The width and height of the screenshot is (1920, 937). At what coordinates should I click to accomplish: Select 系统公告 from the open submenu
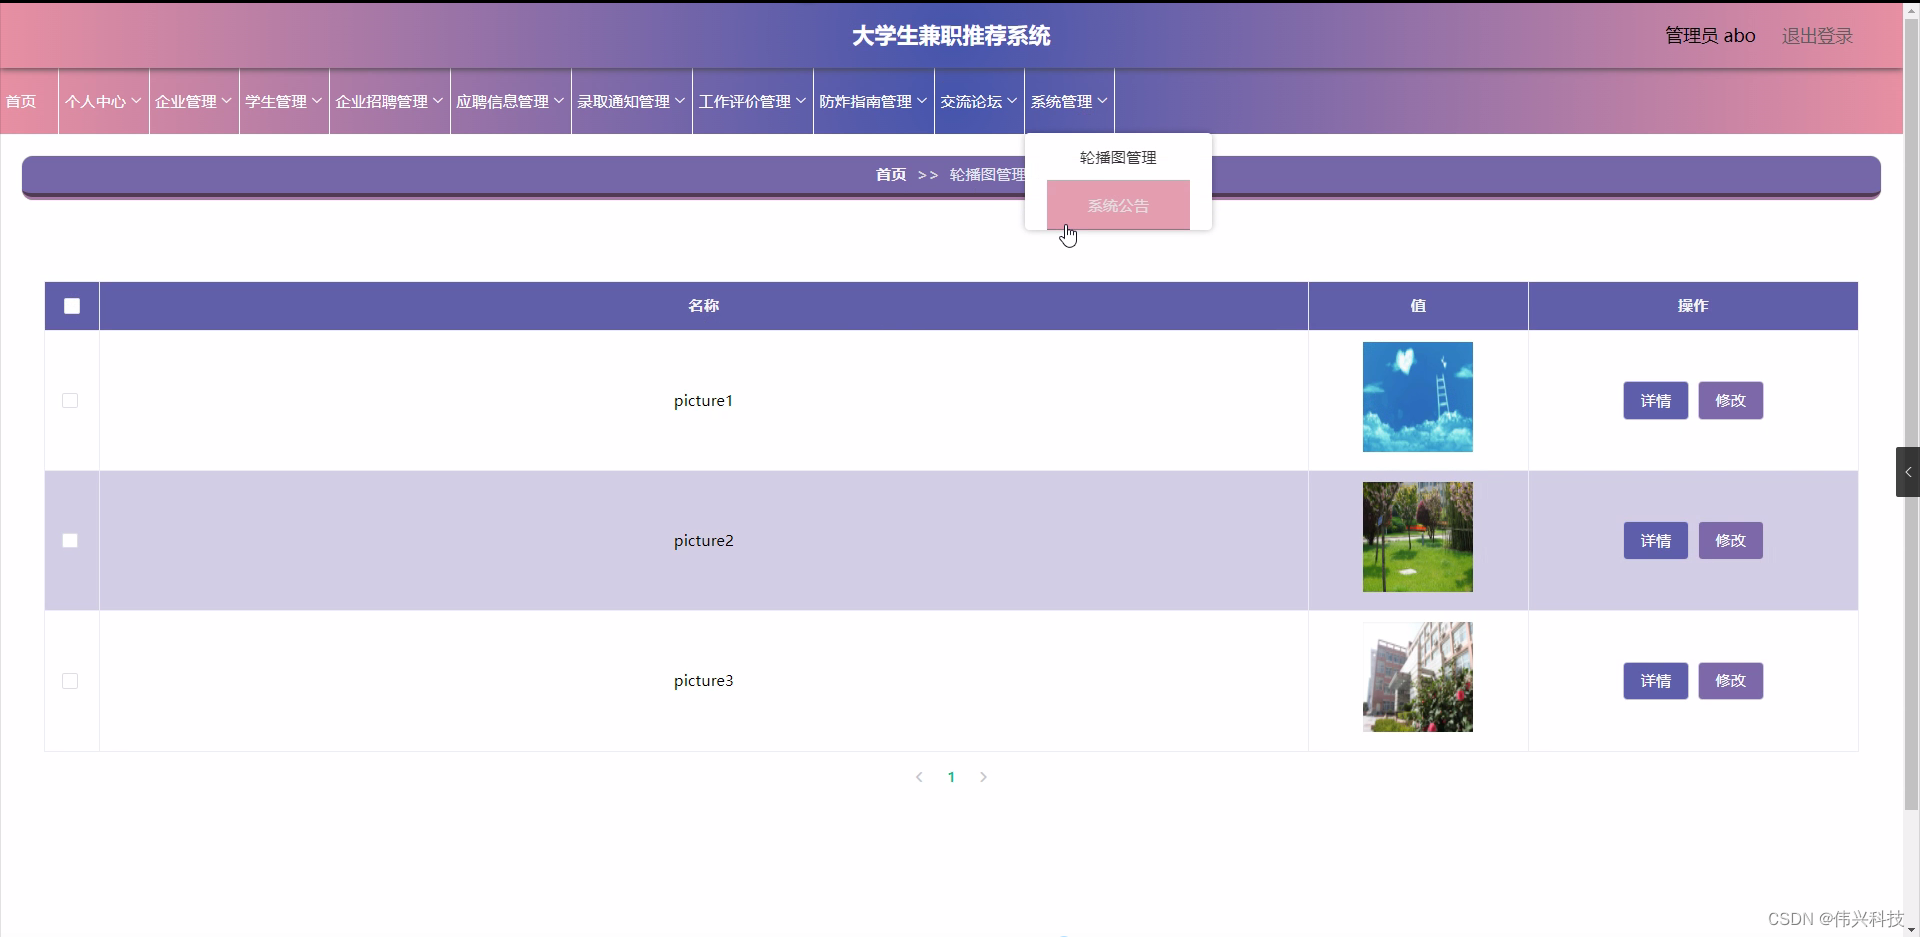click(1118, 205)
